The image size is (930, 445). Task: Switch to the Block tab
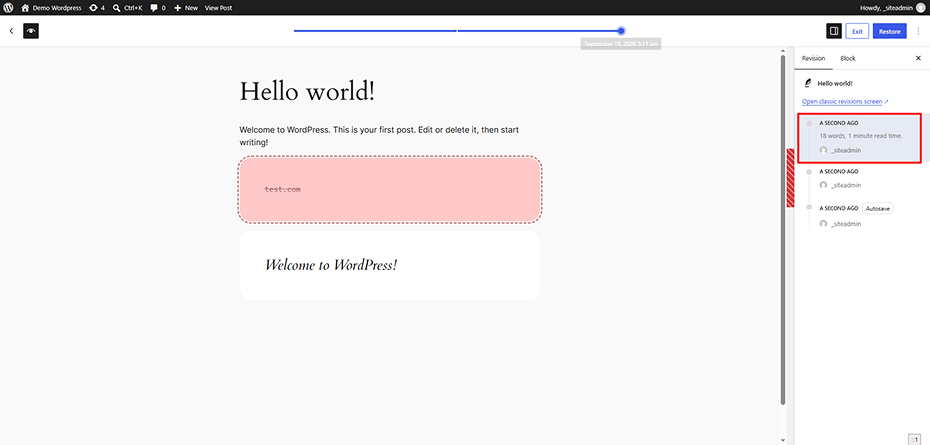[848, 58]
